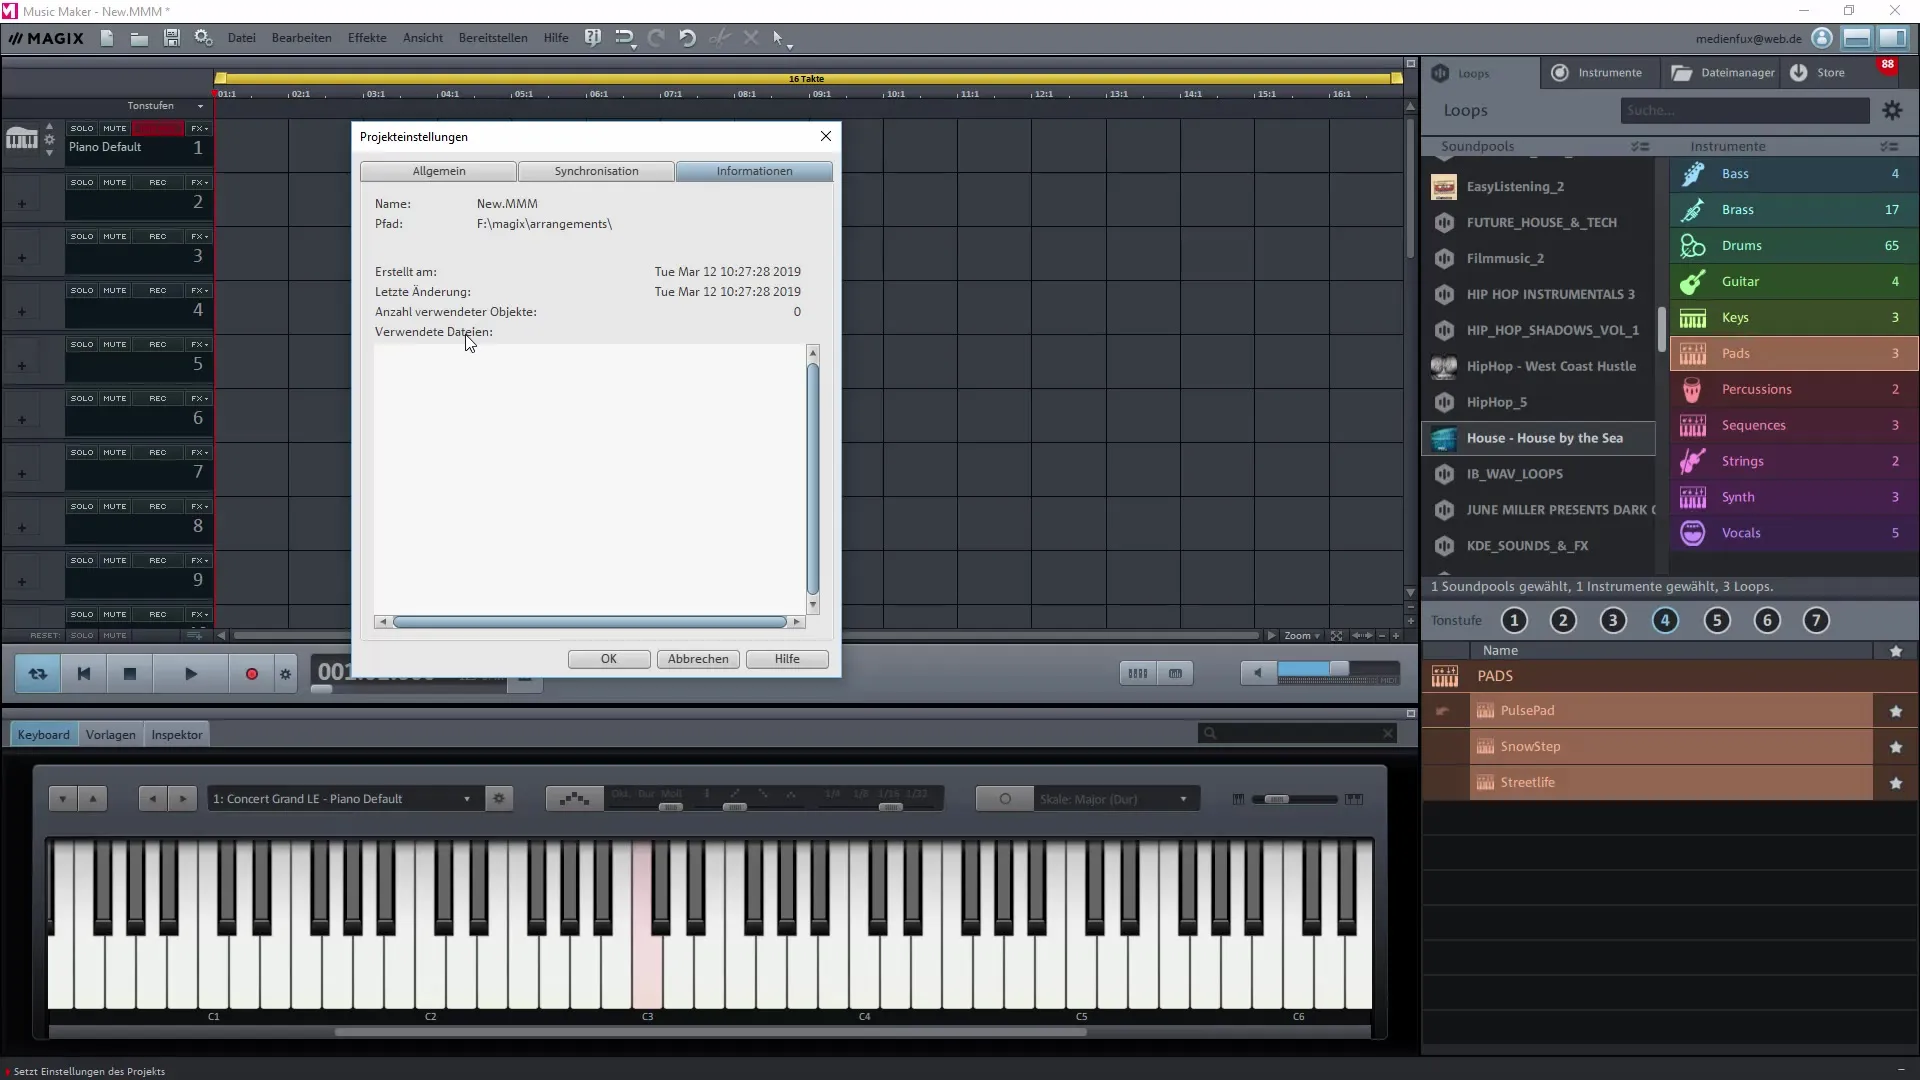
Task: Open Loops panel settings gear
Action: click(x=1892, y=111)
